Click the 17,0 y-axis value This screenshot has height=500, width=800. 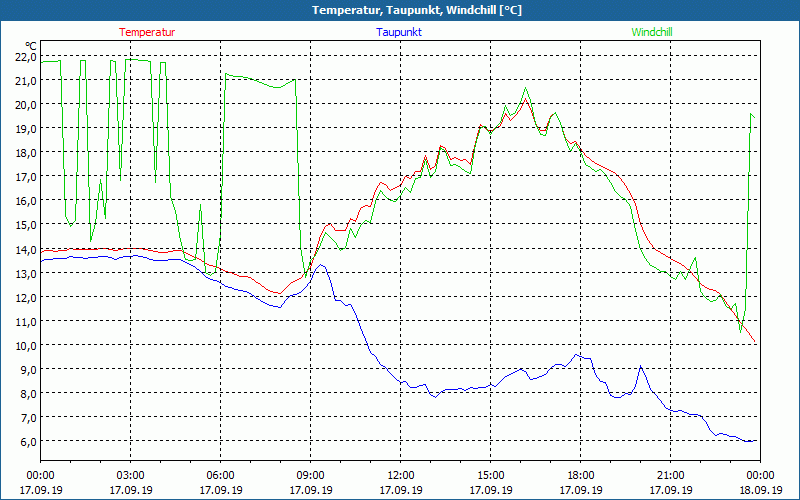pyautogui.click(x=26, y=177)
